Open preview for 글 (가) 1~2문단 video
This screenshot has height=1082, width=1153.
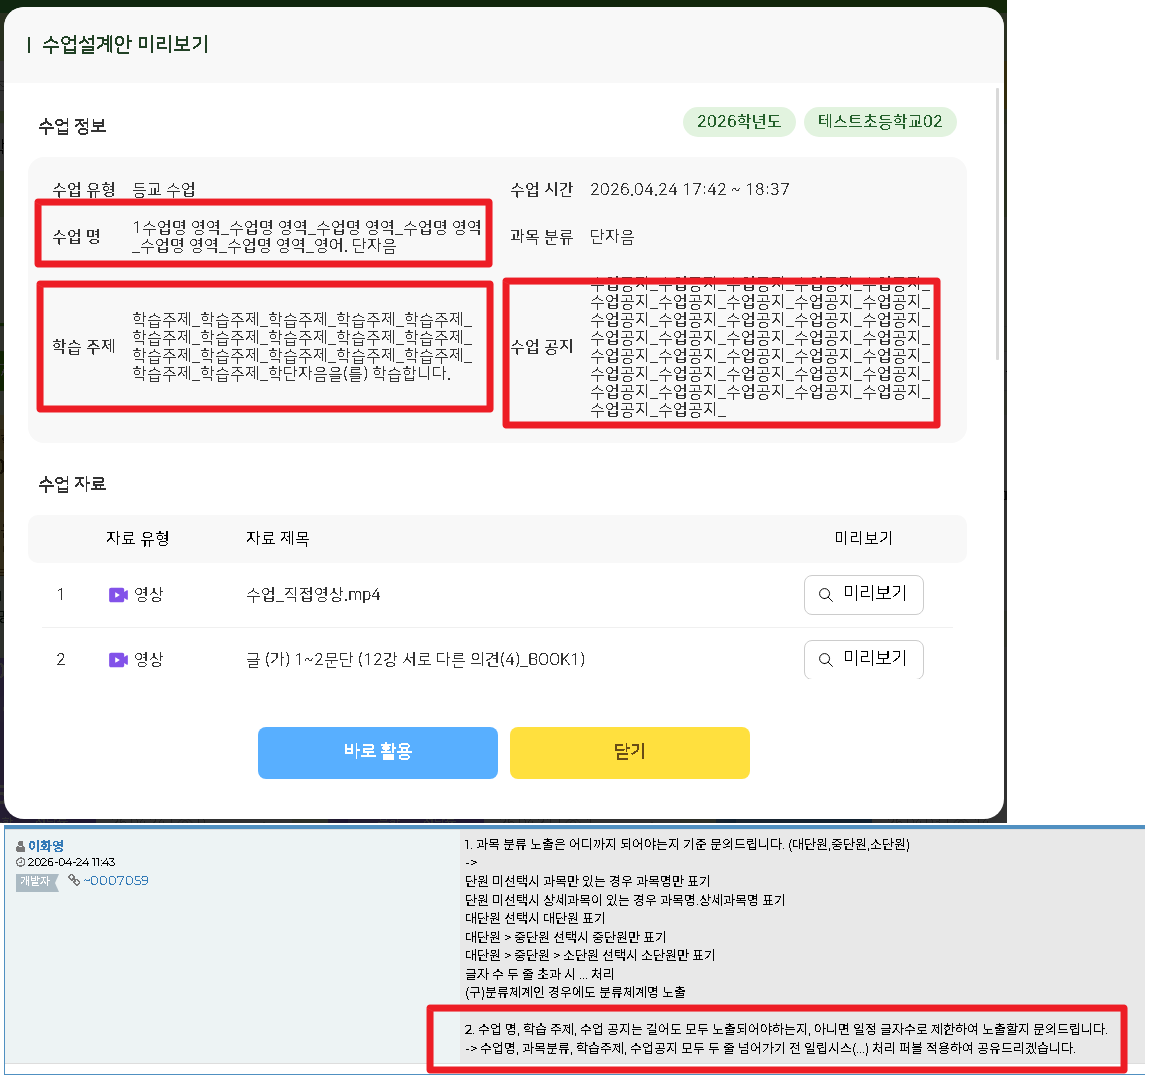(x=863, y=659)
